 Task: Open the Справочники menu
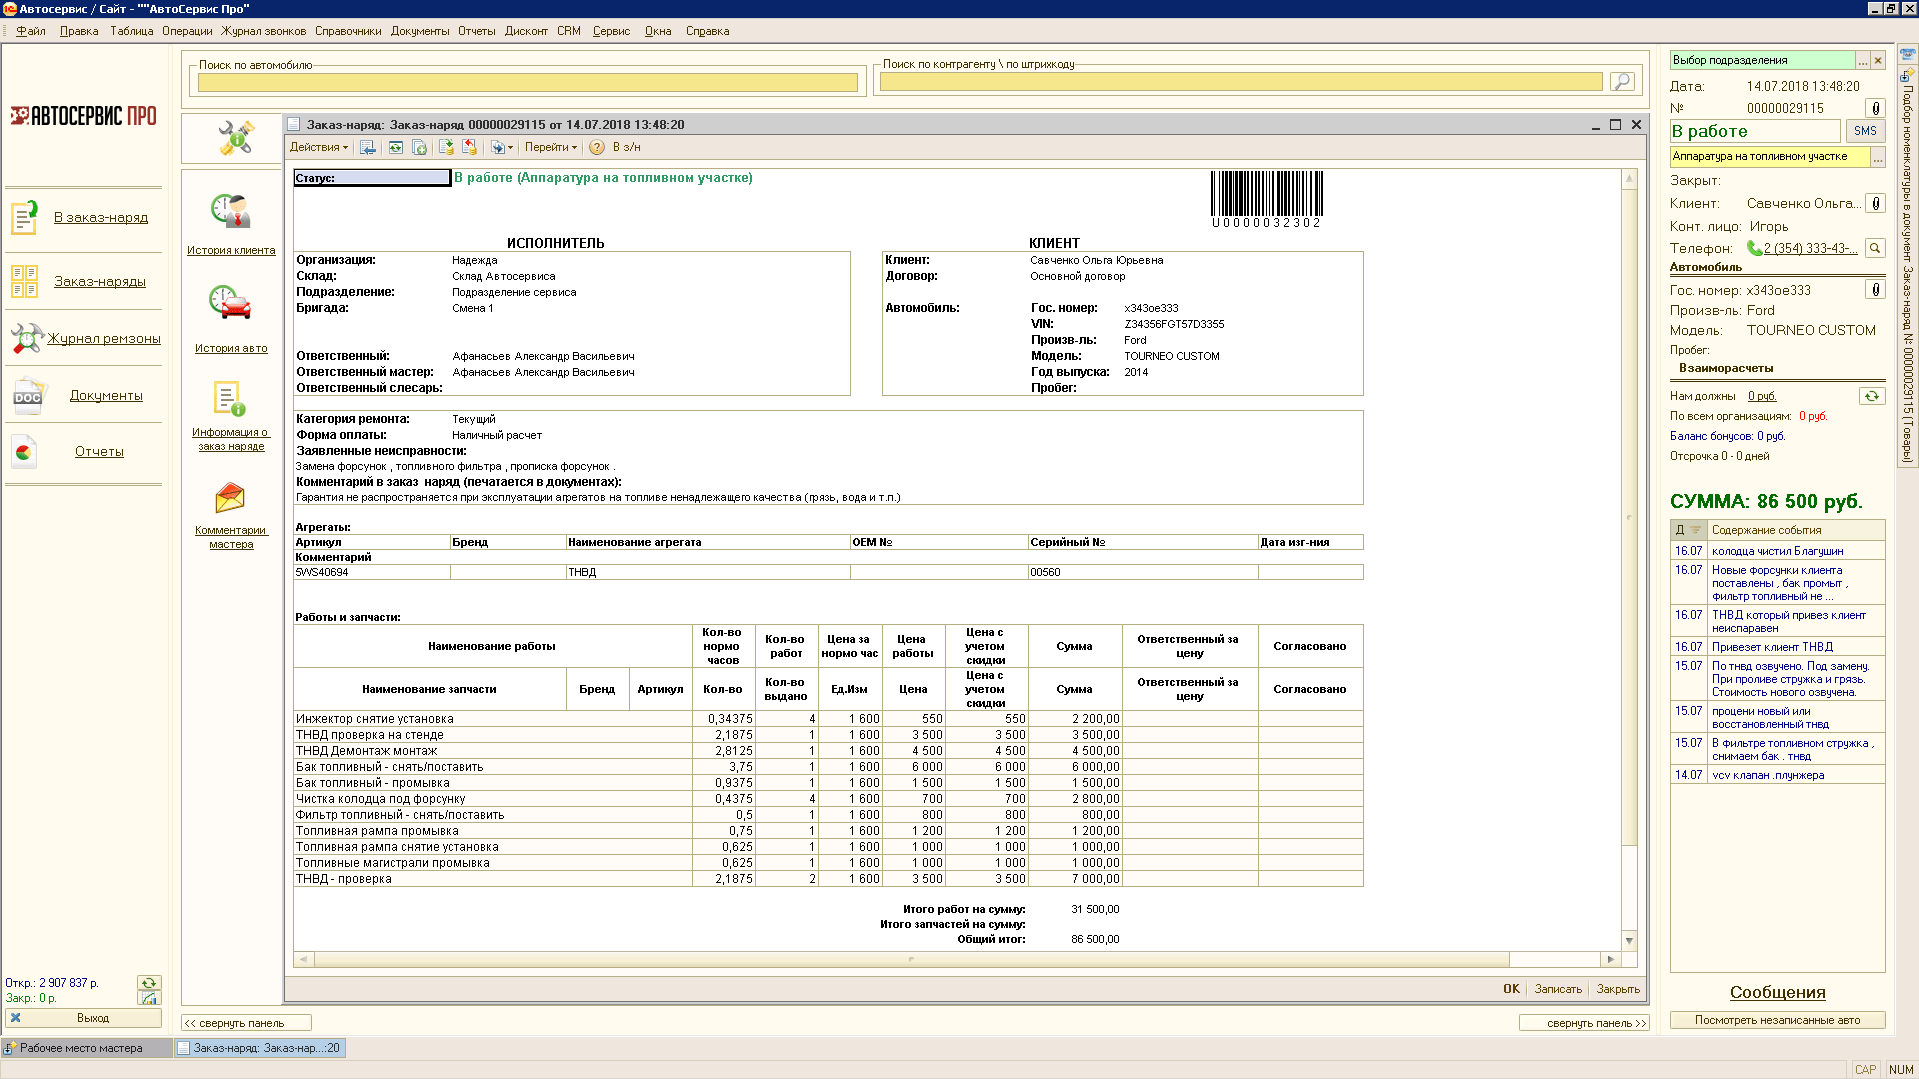pos(347,31)
